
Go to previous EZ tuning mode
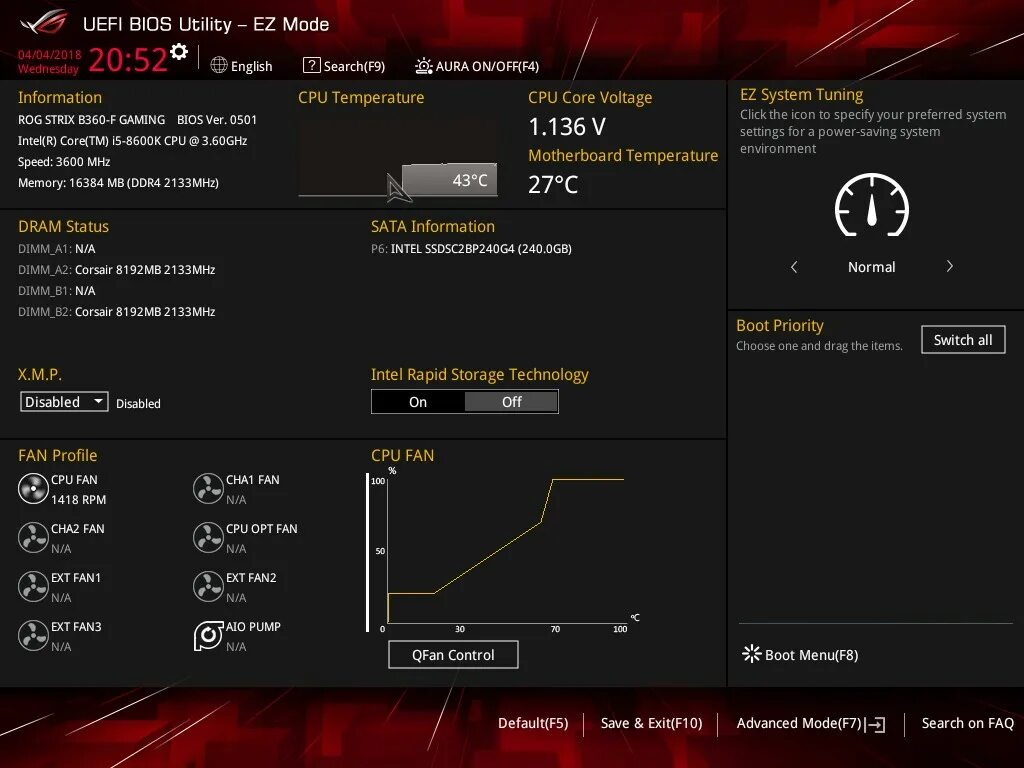794,267
